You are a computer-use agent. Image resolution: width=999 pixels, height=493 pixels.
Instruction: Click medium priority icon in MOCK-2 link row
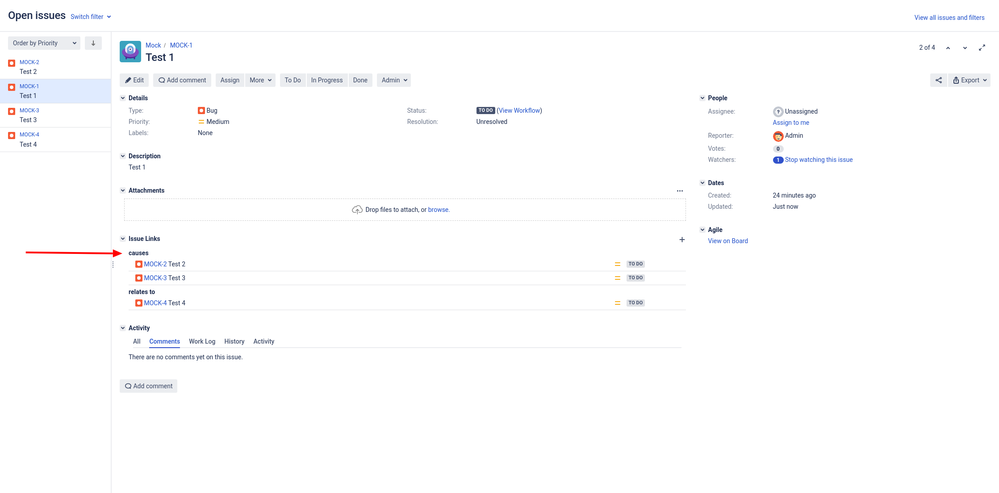point(617,264)
